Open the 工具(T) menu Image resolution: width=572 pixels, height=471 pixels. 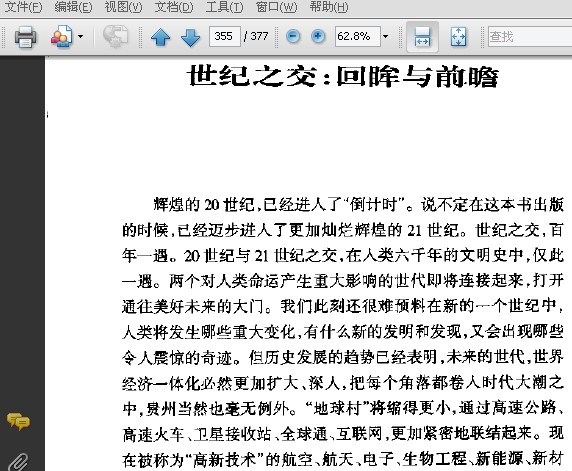tap(224, 7)
